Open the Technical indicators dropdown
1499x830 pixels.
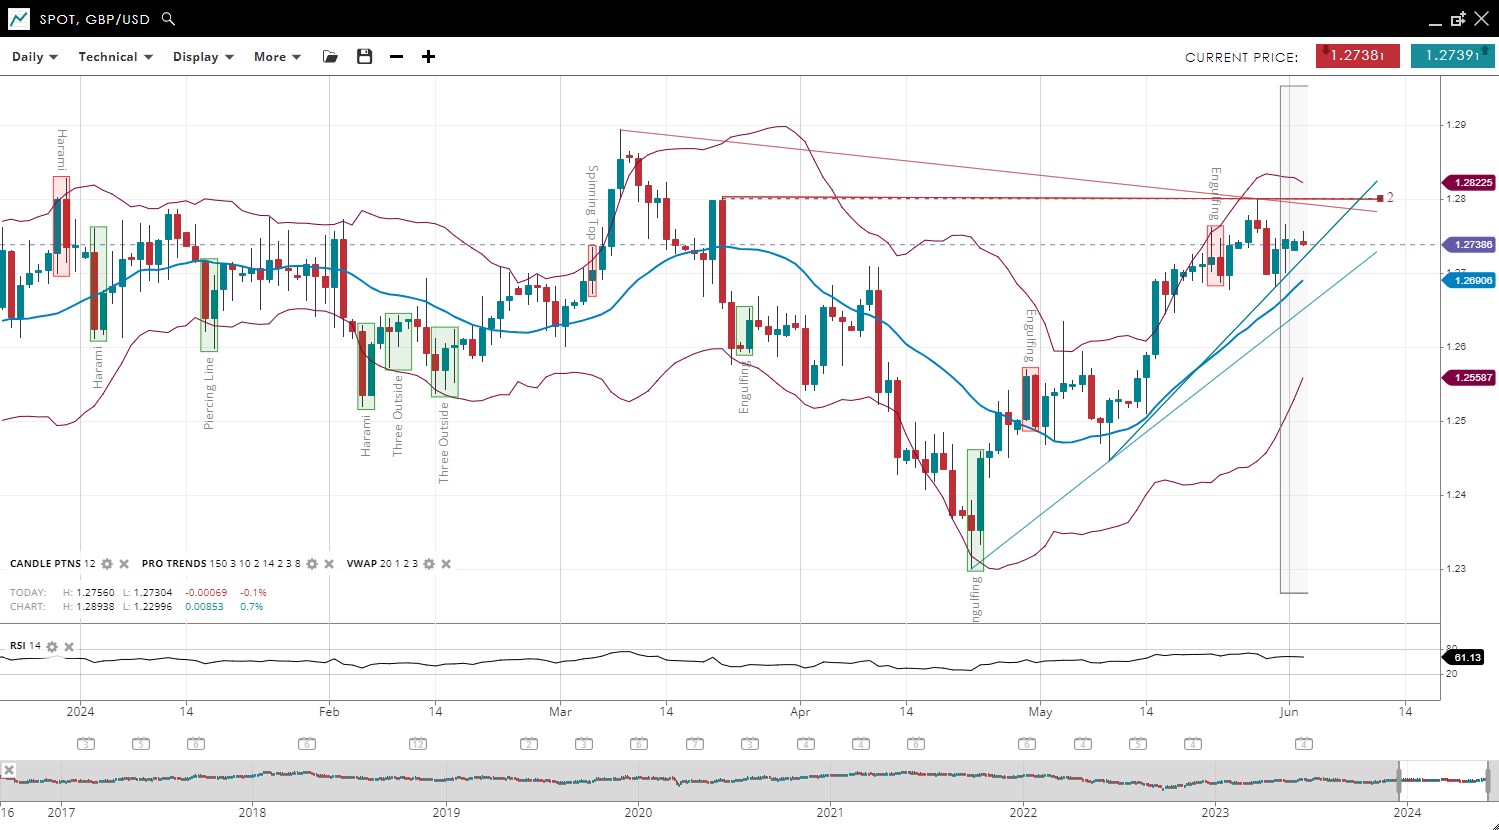115,57
